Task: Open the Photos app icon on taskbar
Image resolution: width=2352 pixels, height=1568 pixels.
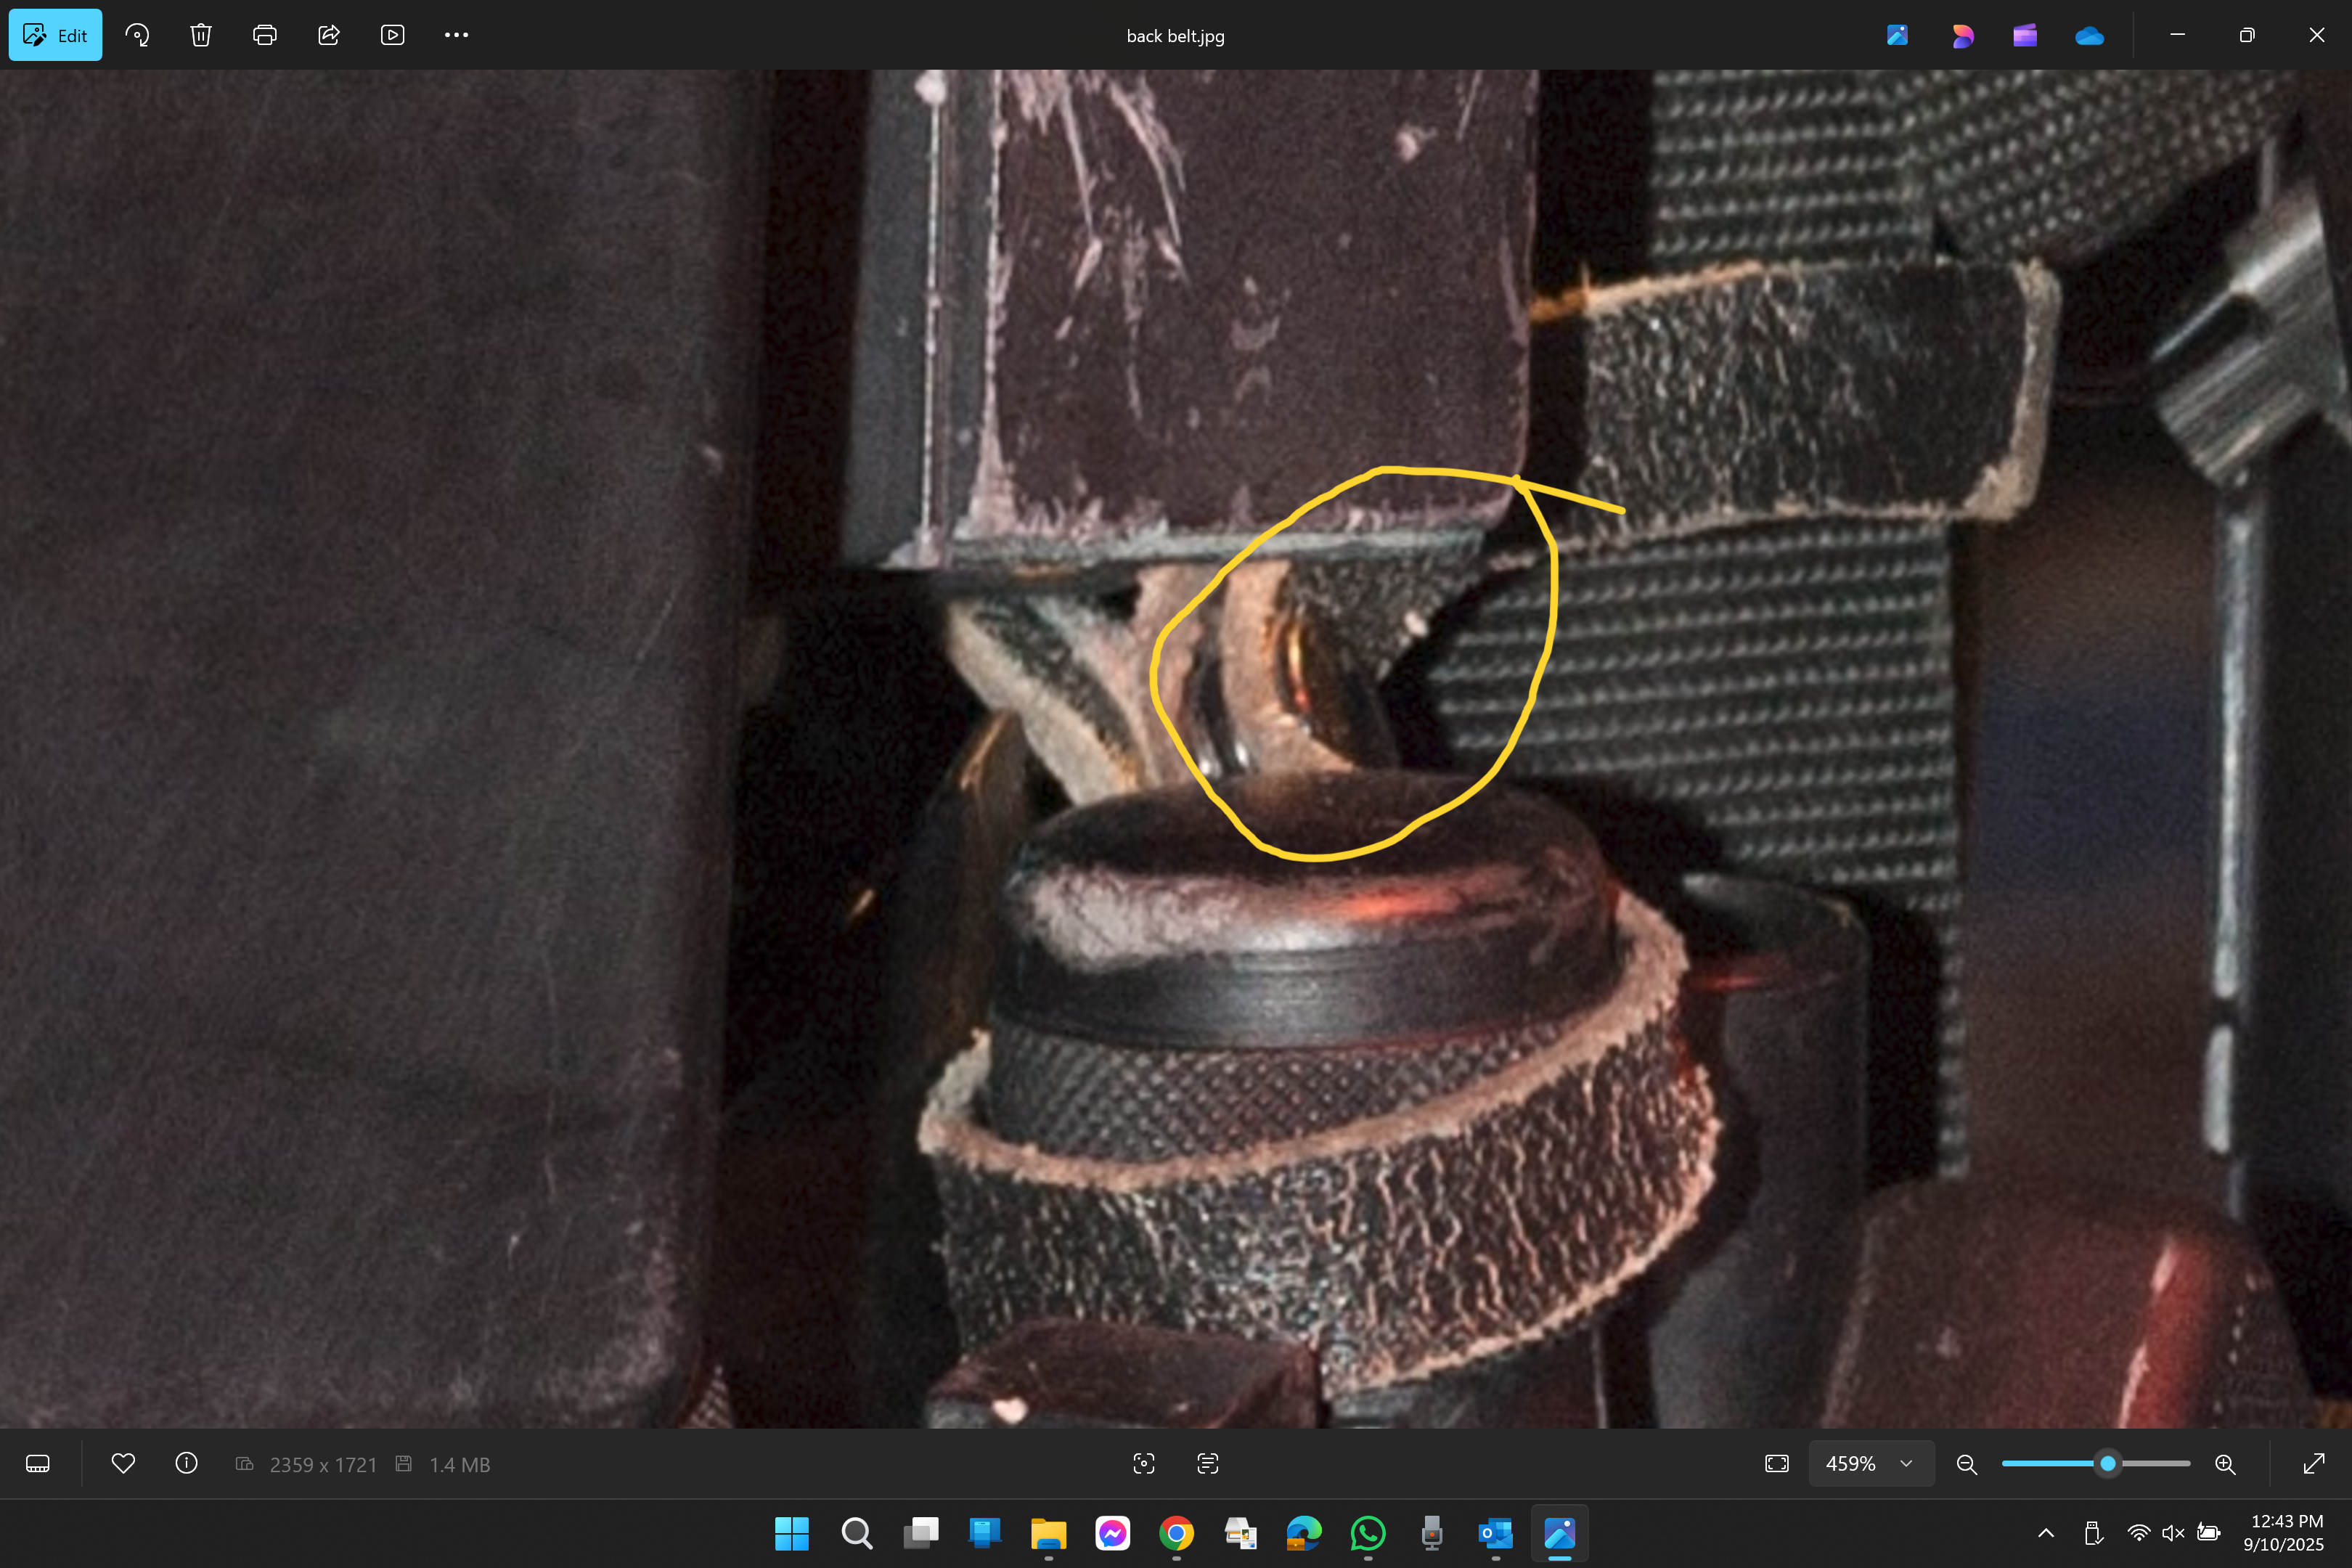Action: point(1560,1533)
